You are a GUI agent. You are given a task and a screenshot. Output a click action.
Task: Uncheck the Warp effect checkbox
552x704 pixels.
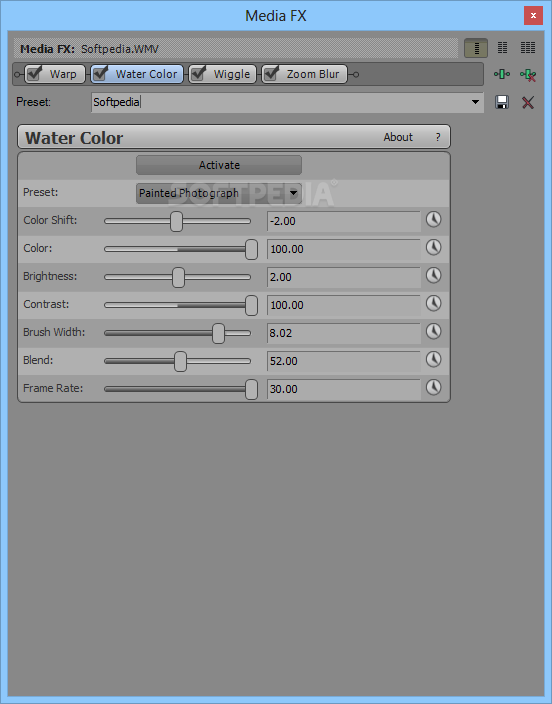35,74
